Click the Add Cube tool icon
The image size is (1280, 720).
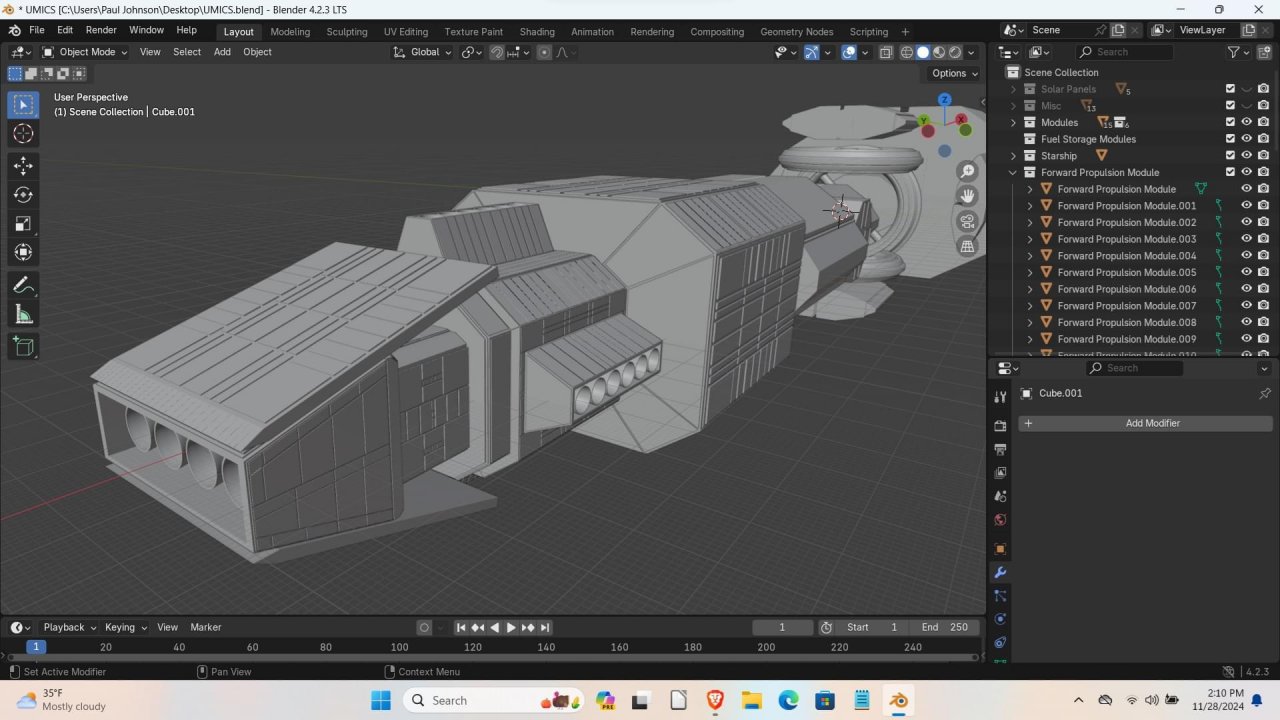(x=23, y=346)
